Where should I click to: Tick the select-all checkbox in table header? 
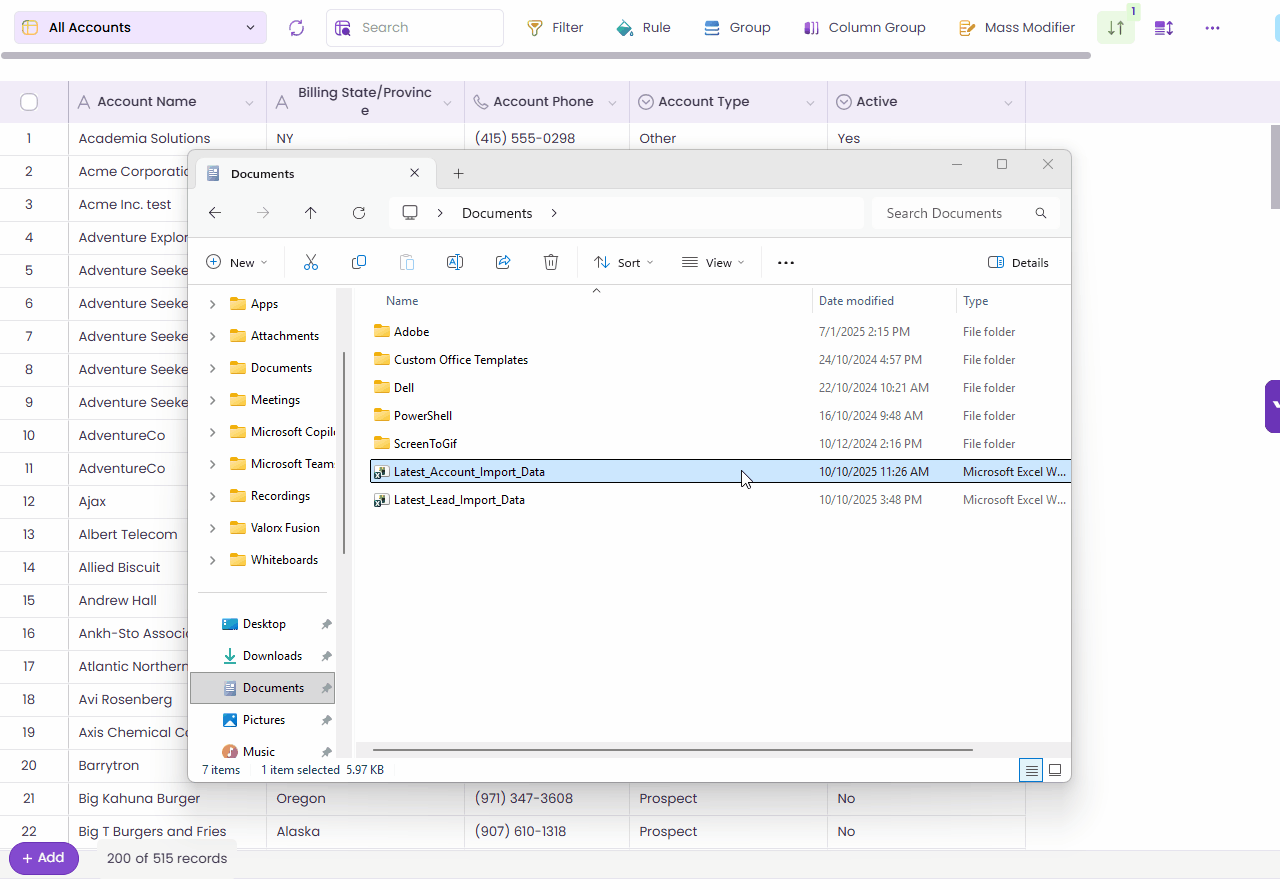[29, 102]
